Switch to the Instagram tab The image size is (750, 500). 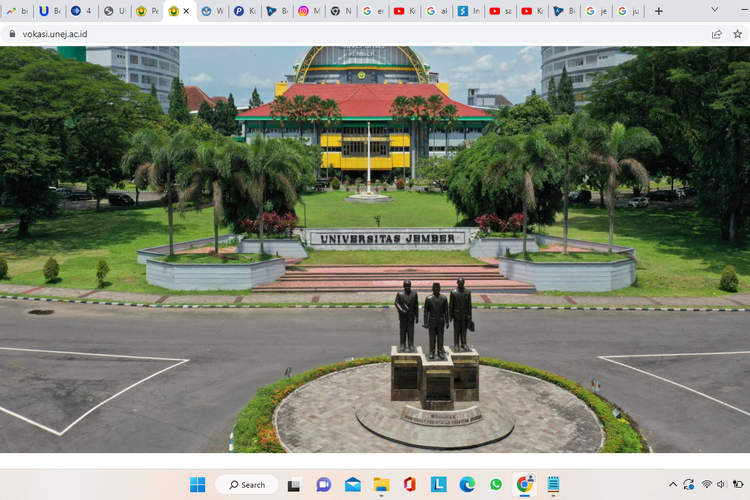[x=304, y=11]
